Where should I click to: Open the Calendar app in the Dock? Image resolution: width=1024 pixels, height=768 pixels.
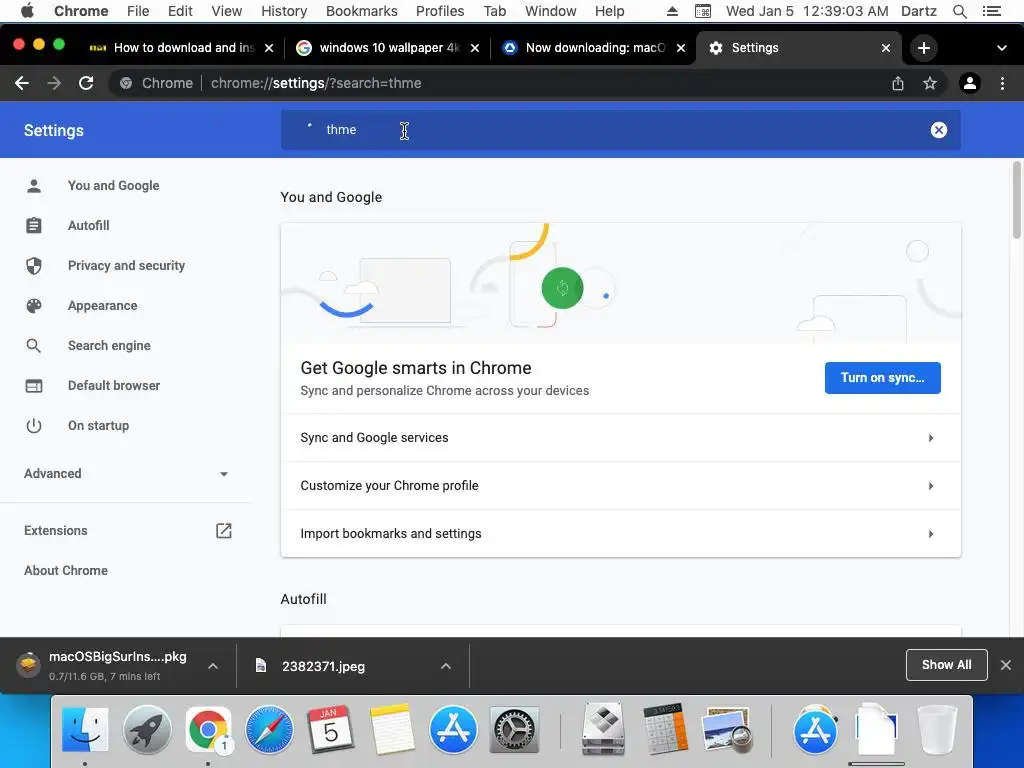(330, 729)
